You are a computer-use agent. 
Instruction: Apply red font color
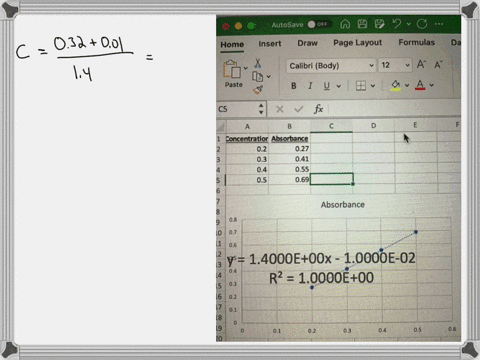420,85
